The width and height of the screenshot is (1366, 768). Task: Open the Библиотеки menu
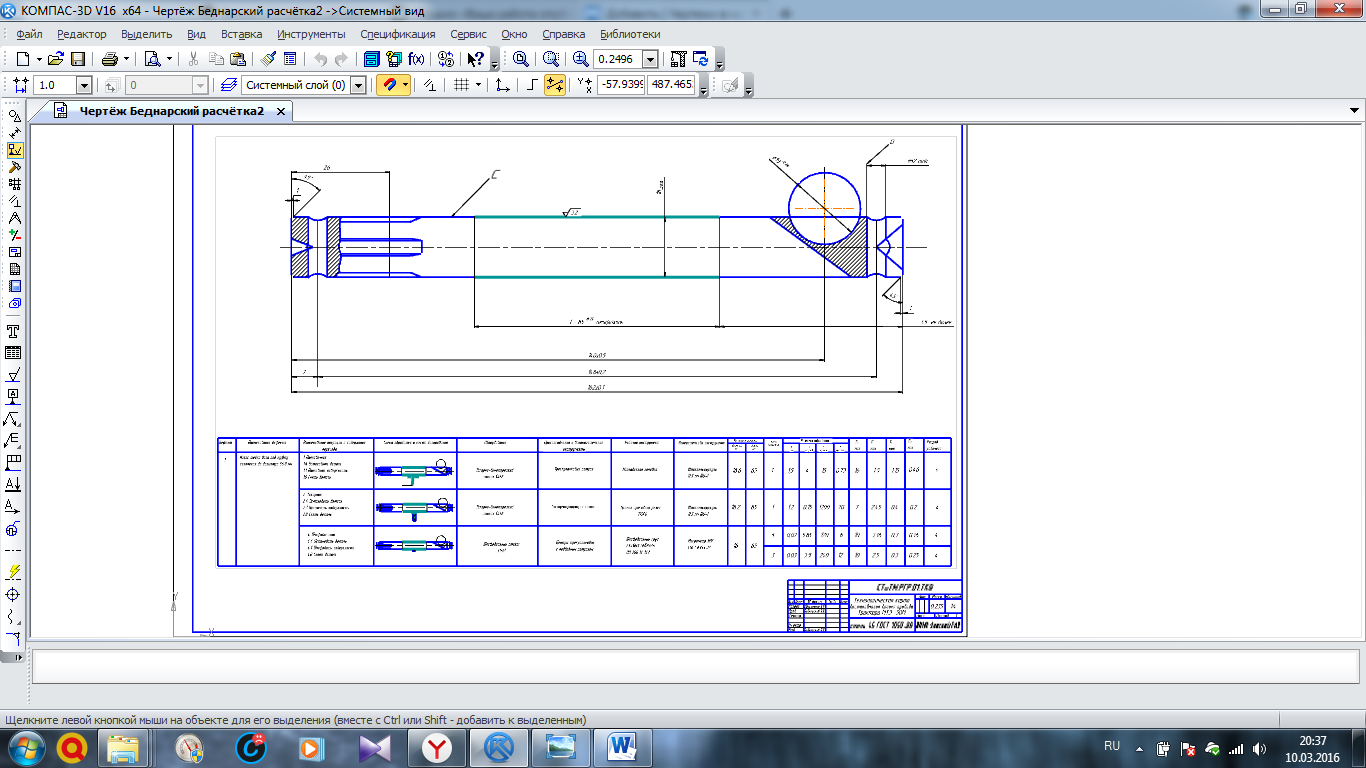(x=630, y=34)
